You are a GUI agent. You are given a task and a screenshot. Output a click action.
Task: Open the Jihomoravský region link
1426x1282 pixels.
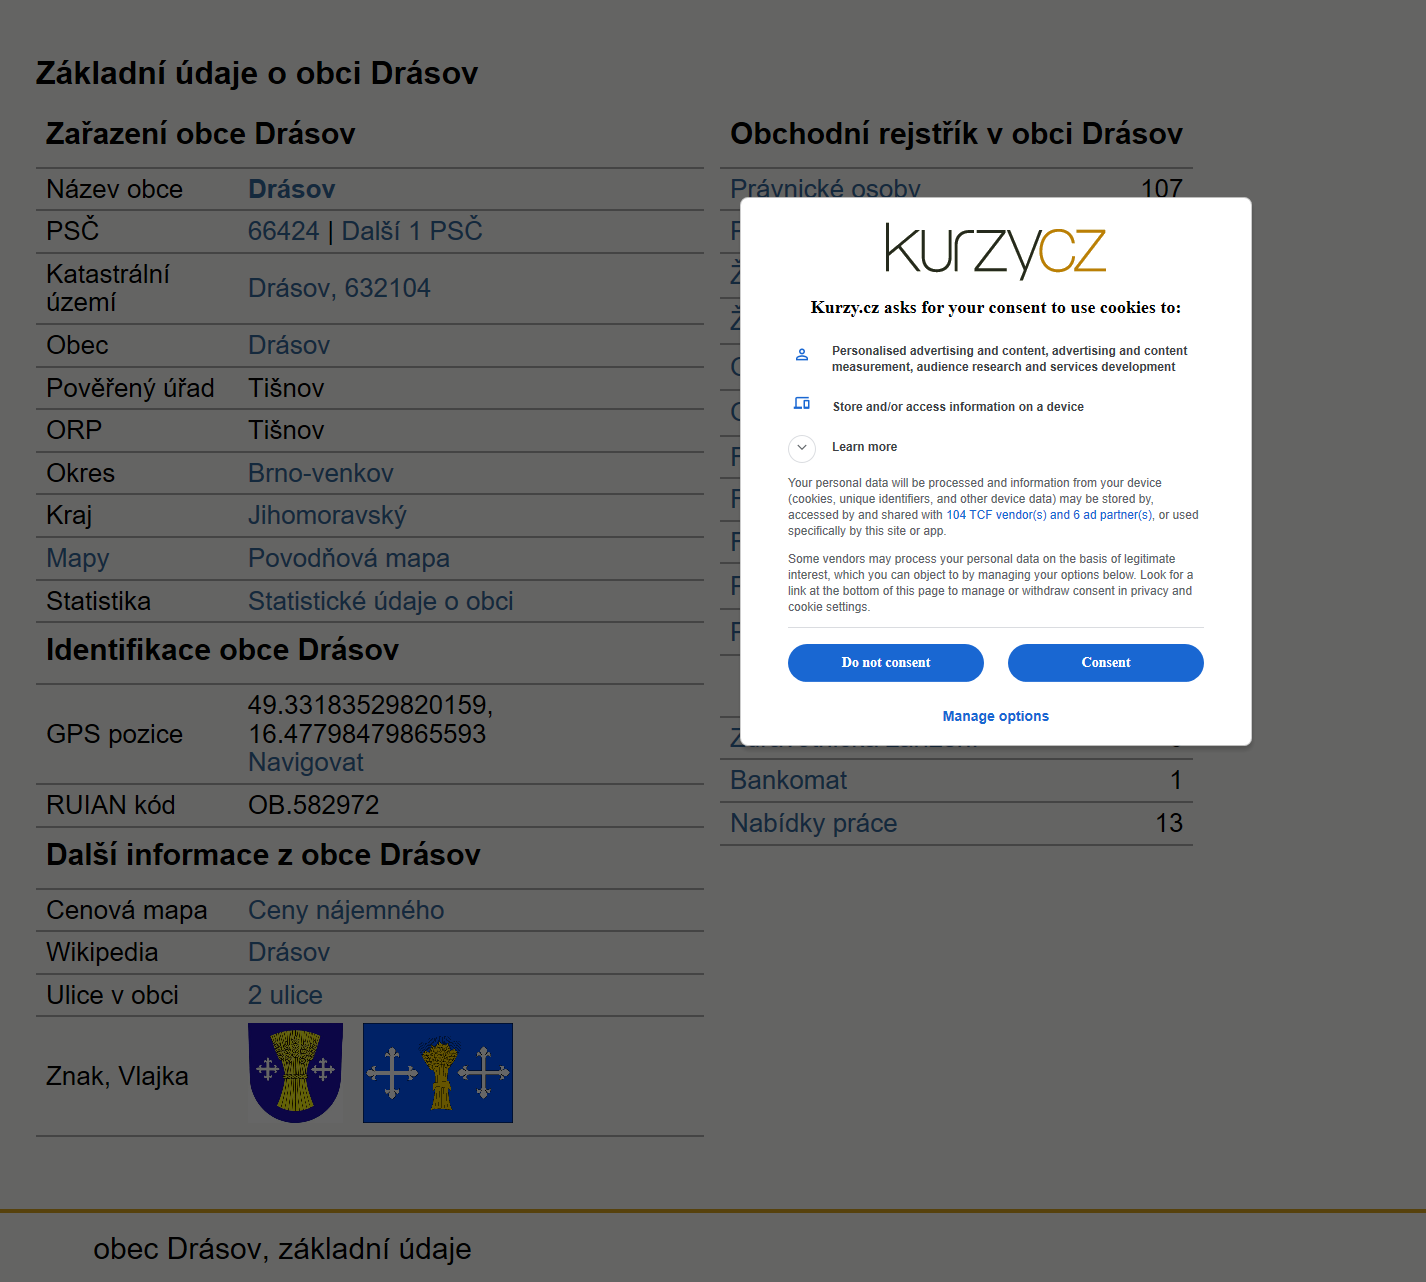(x=327, y=516)
